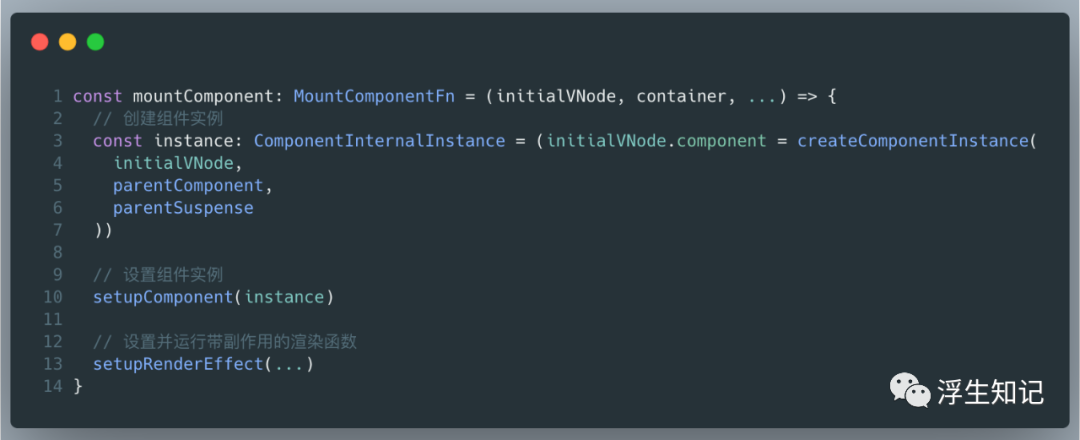Place cursor on parentComponent argument
The width and height of the screenshot is (1080, 440).
click(x=193, y=186)
